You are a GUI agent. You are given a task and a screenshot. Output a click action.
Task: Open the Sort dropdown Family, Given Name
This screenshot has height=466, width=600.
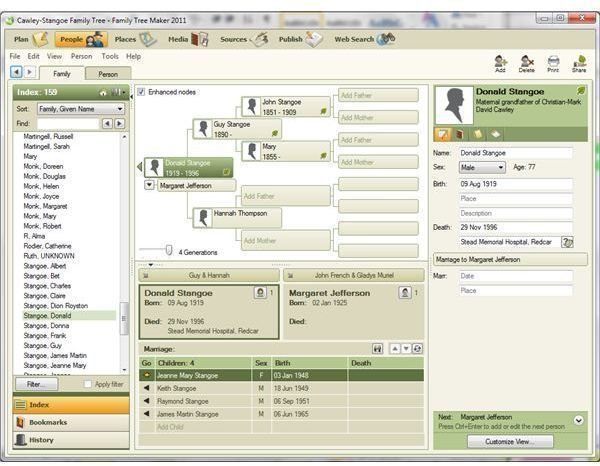[81, 109]
